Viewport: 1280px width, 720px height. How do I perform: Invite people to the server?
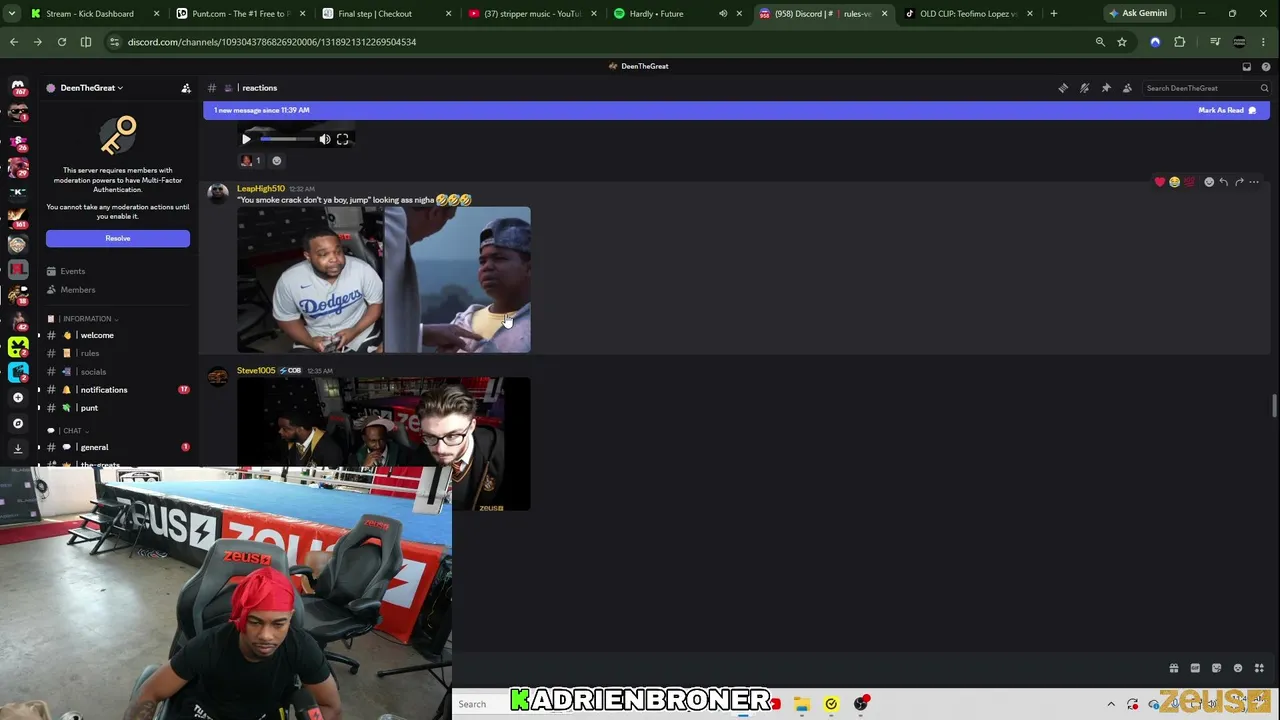coord(186,88)
